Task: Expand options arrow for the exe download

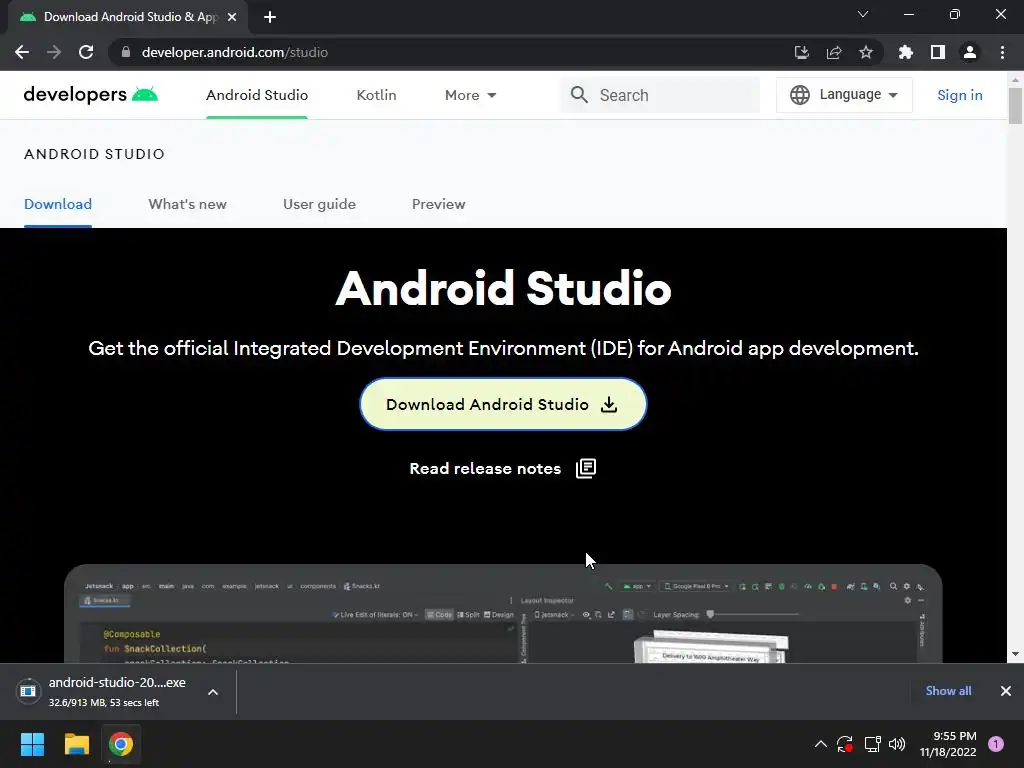Action: (213, 692)
